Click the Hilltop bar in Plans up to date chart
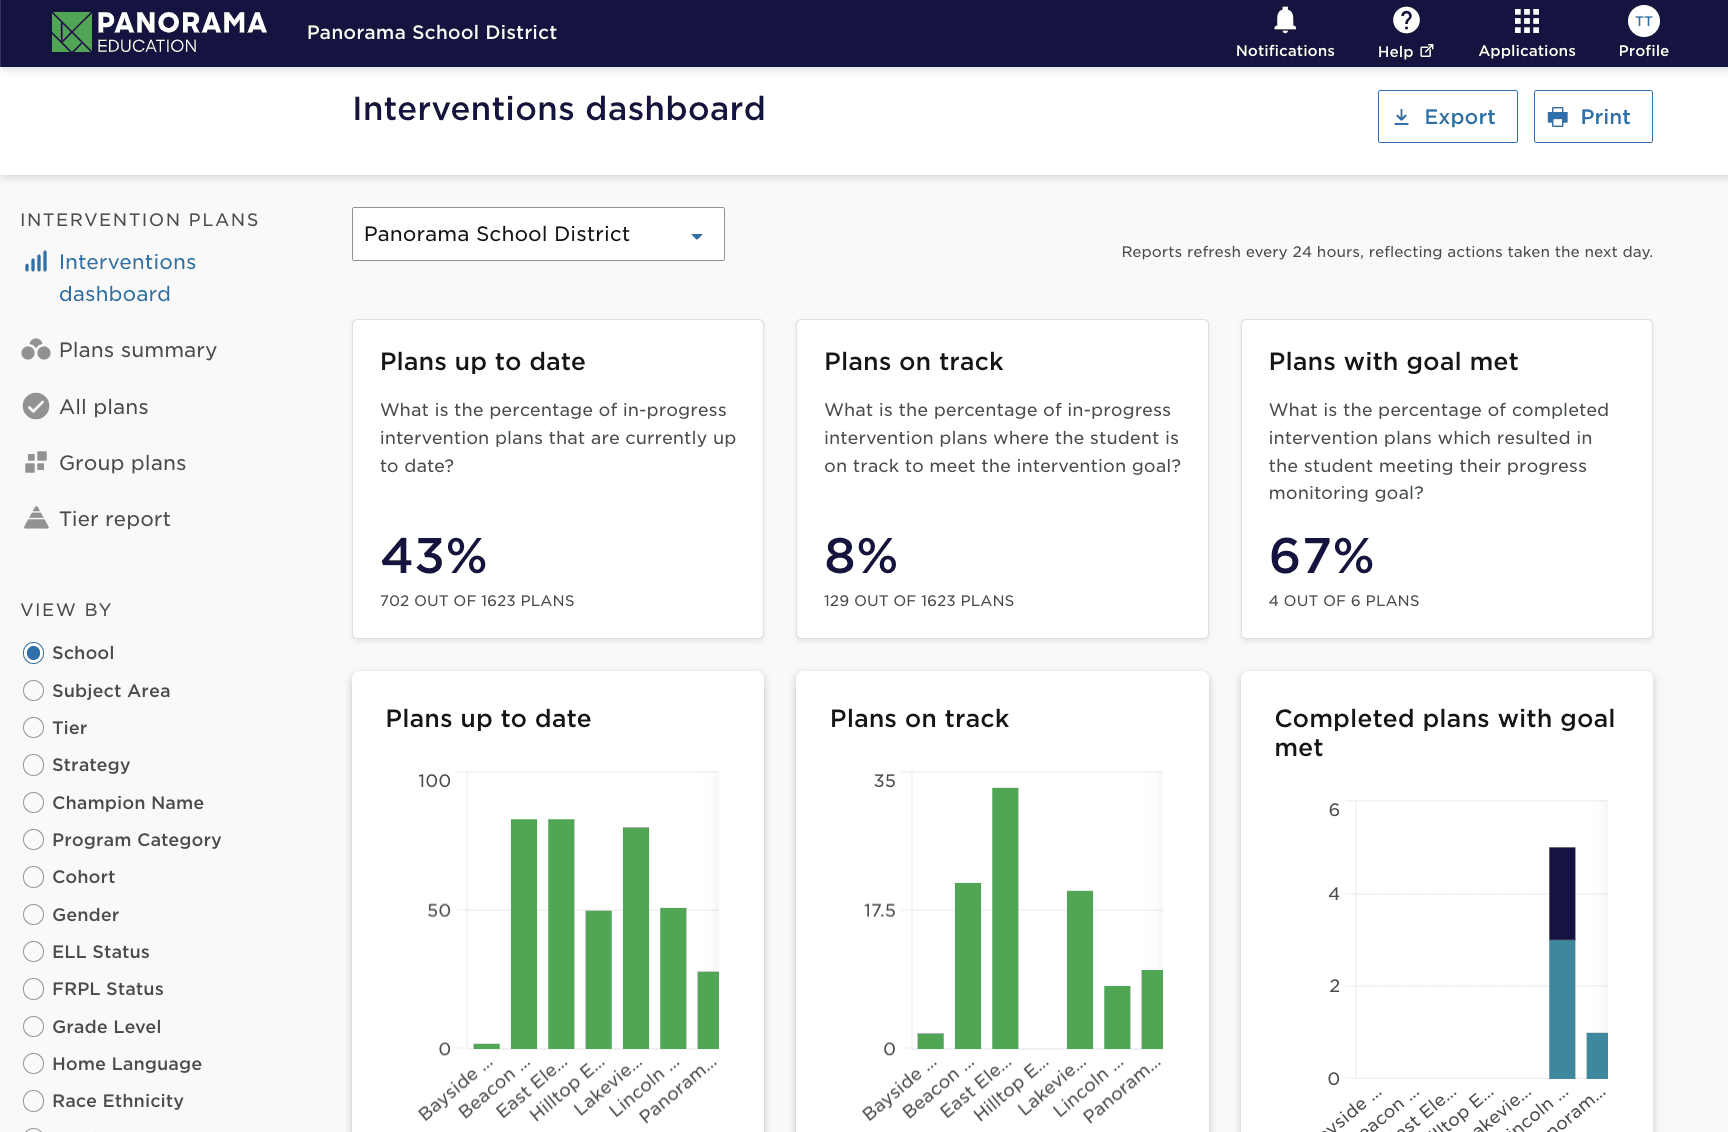The image size is (1728, 1132). [x=599, y=980]
